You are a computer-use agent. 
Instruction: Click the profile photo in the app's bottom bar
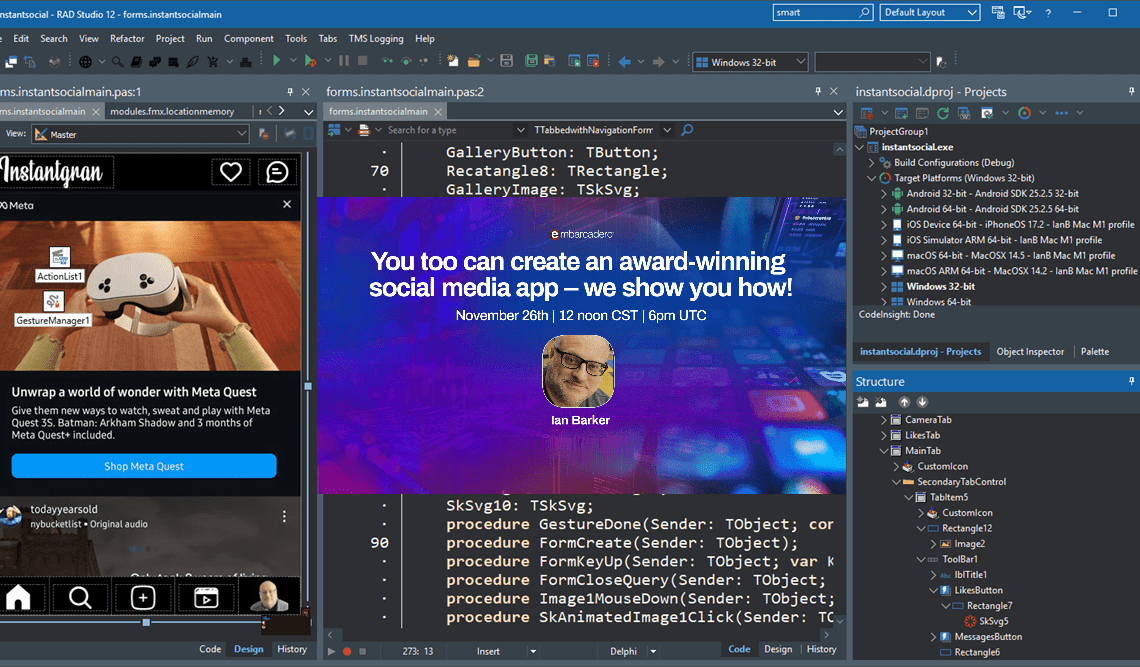pyautogui.click(x=269, y=596)
